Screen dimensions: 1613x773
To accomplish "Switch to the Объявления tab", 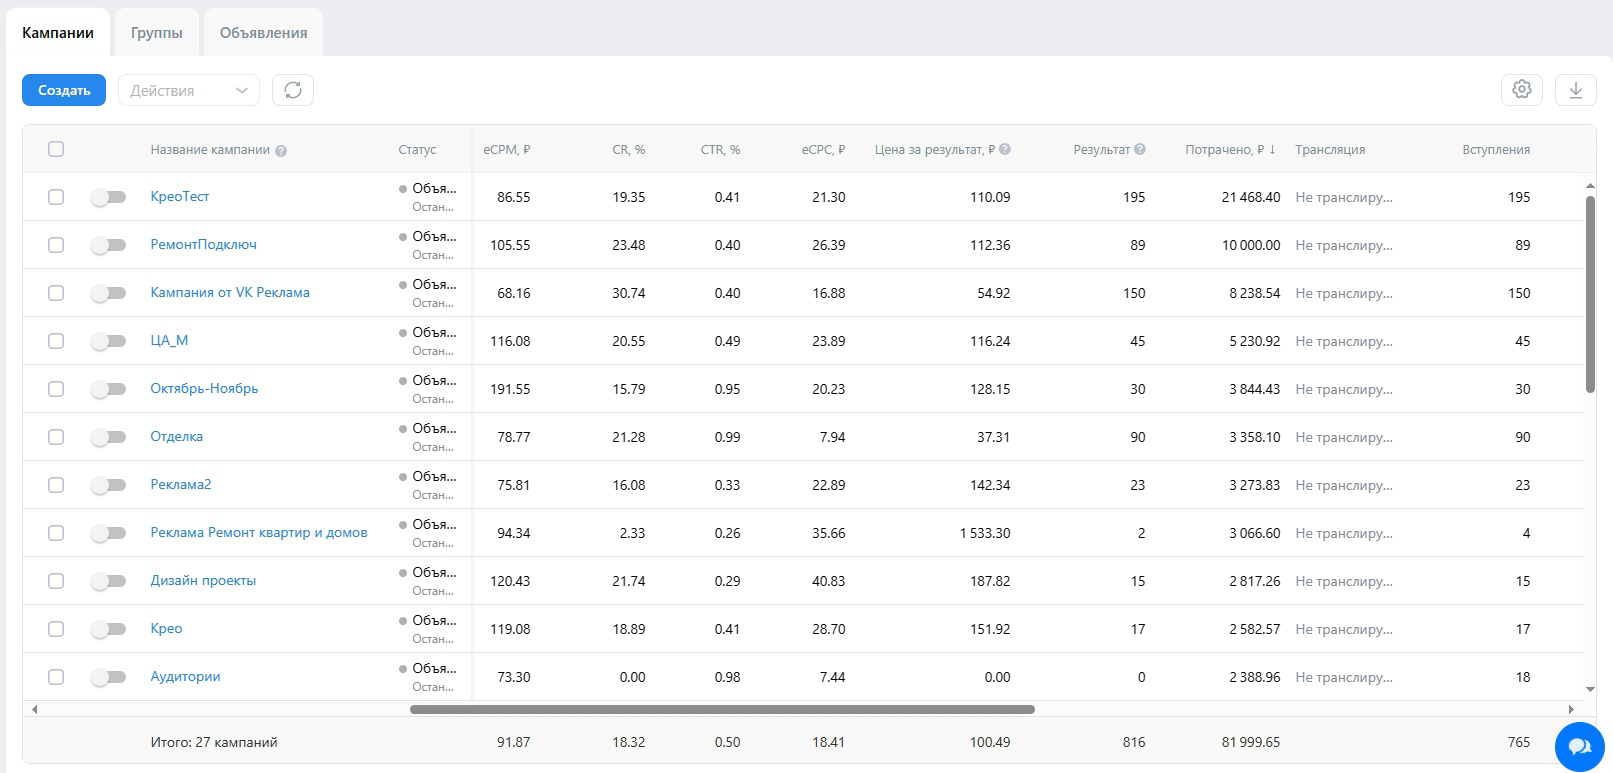I will (263, 33).
